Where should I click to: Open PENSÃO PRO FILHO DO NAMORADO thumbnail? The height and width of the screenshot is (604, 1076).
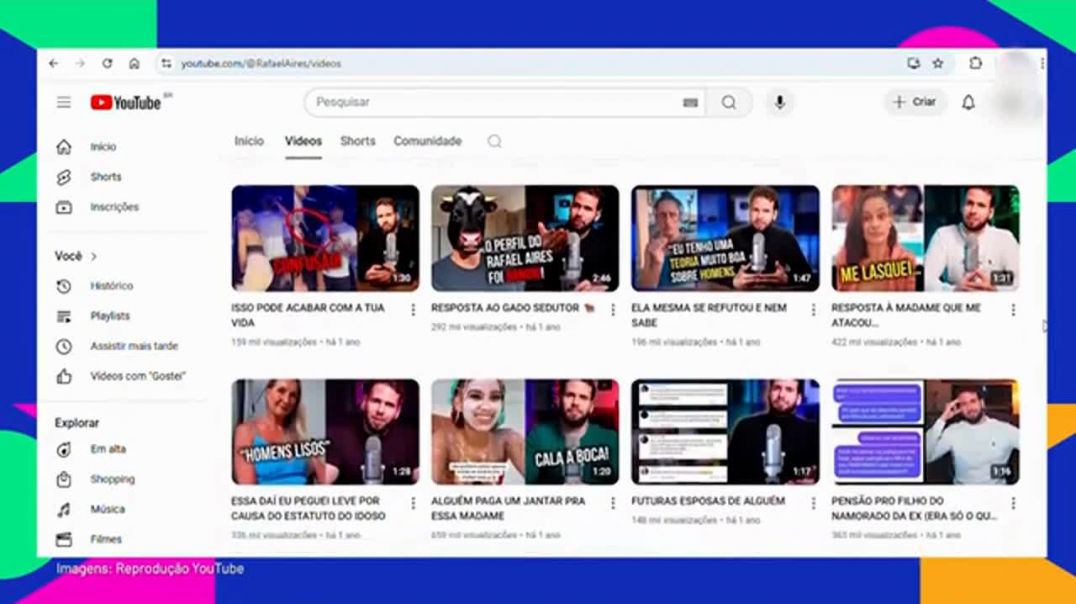click(x=925, y=432)
